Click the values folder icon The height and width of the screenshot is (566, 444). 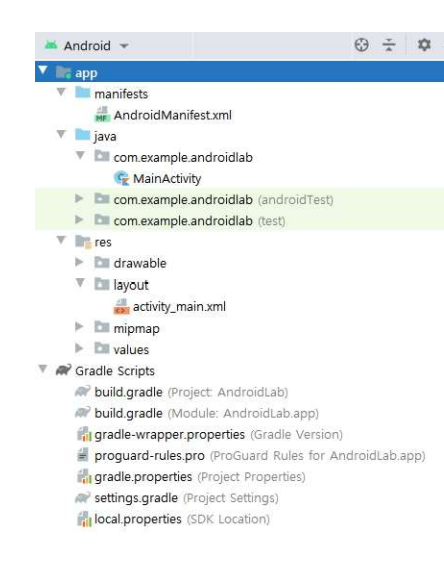[x=101, y=348]
